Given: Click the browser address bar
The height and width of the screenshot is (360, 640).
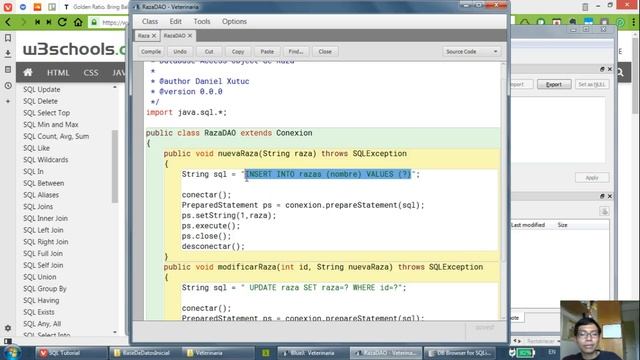Looking at the screenshot, I should (x=108, y=22).
